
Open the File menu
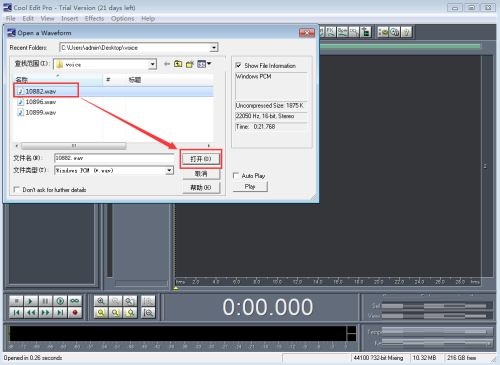click(11, 18)
